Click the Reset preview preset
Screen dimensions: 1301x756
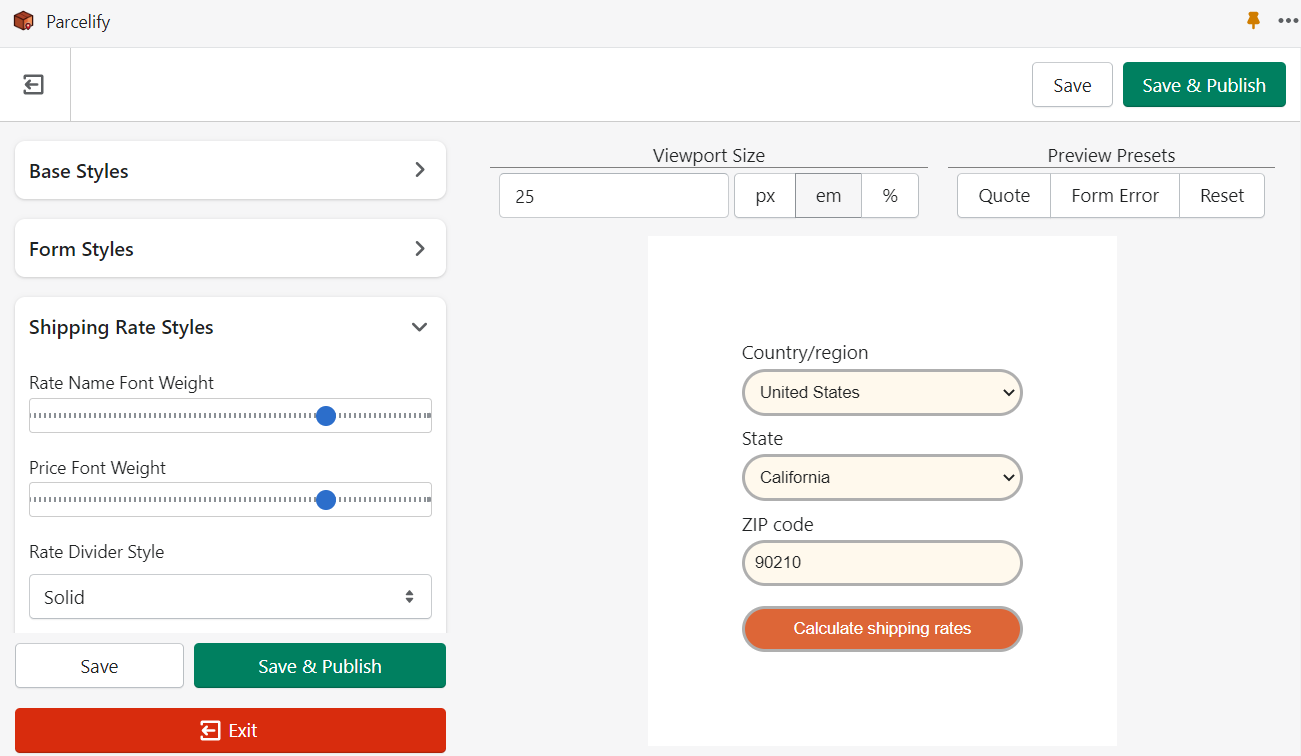point(1222,196)
